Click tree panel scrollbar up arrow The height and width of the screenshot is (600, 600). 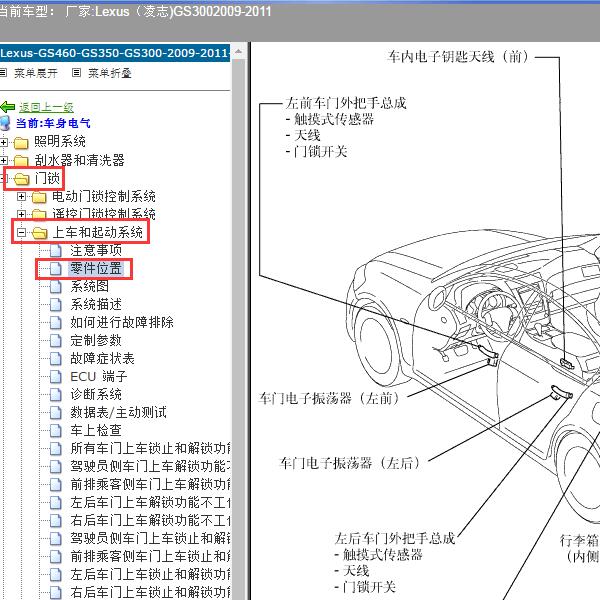[x=238, y=52]
